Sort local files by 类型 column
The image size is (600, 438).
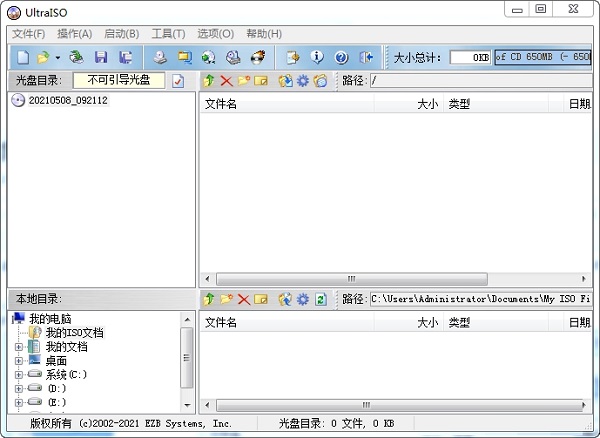(x=496, y=322)
